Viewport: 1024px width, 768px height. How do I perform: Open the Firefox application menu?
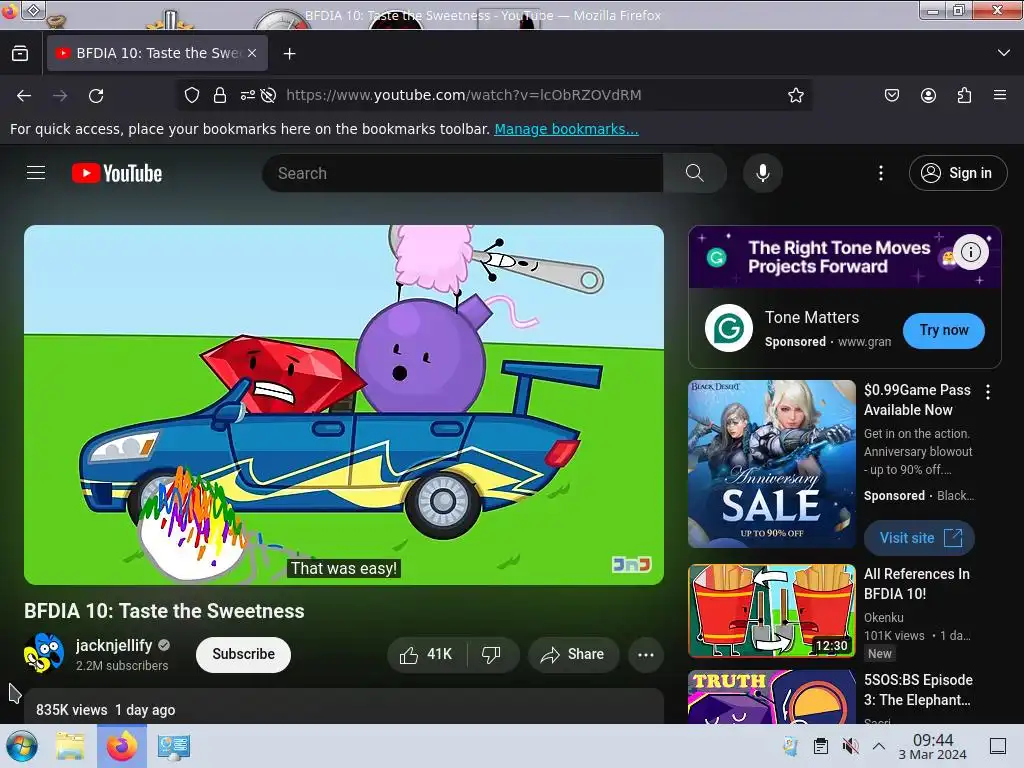tap(1000, 95)
